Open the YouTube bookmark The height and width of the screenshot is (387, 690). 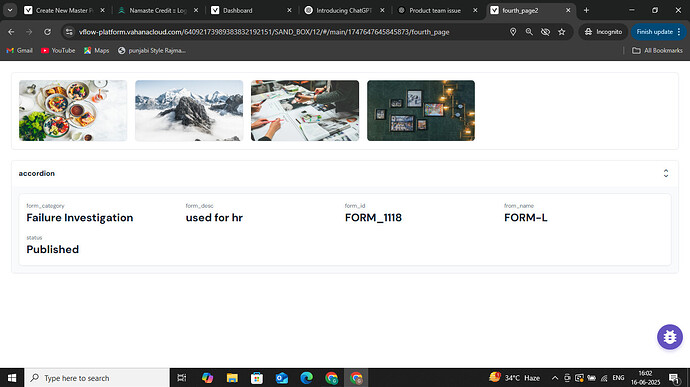click(x=58, y=51)
